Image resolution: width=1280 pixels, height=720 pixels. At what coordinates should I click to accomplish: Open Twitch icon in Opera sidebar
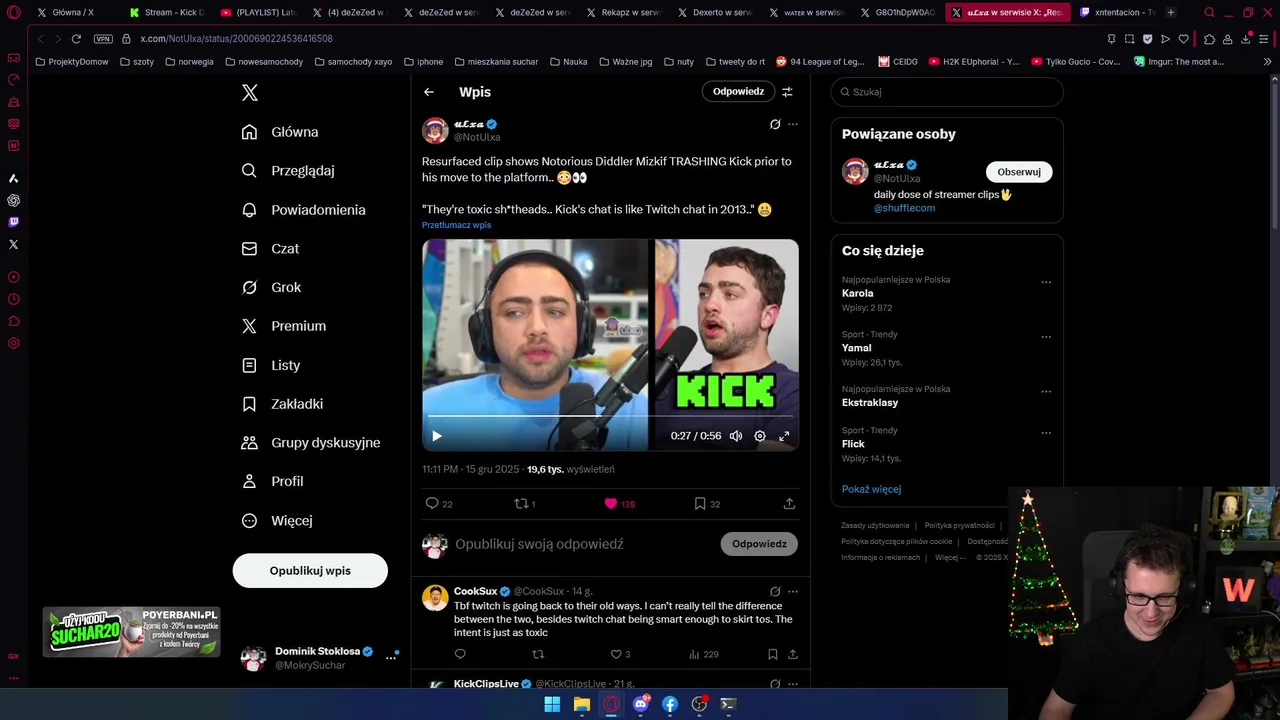point(13,222)
